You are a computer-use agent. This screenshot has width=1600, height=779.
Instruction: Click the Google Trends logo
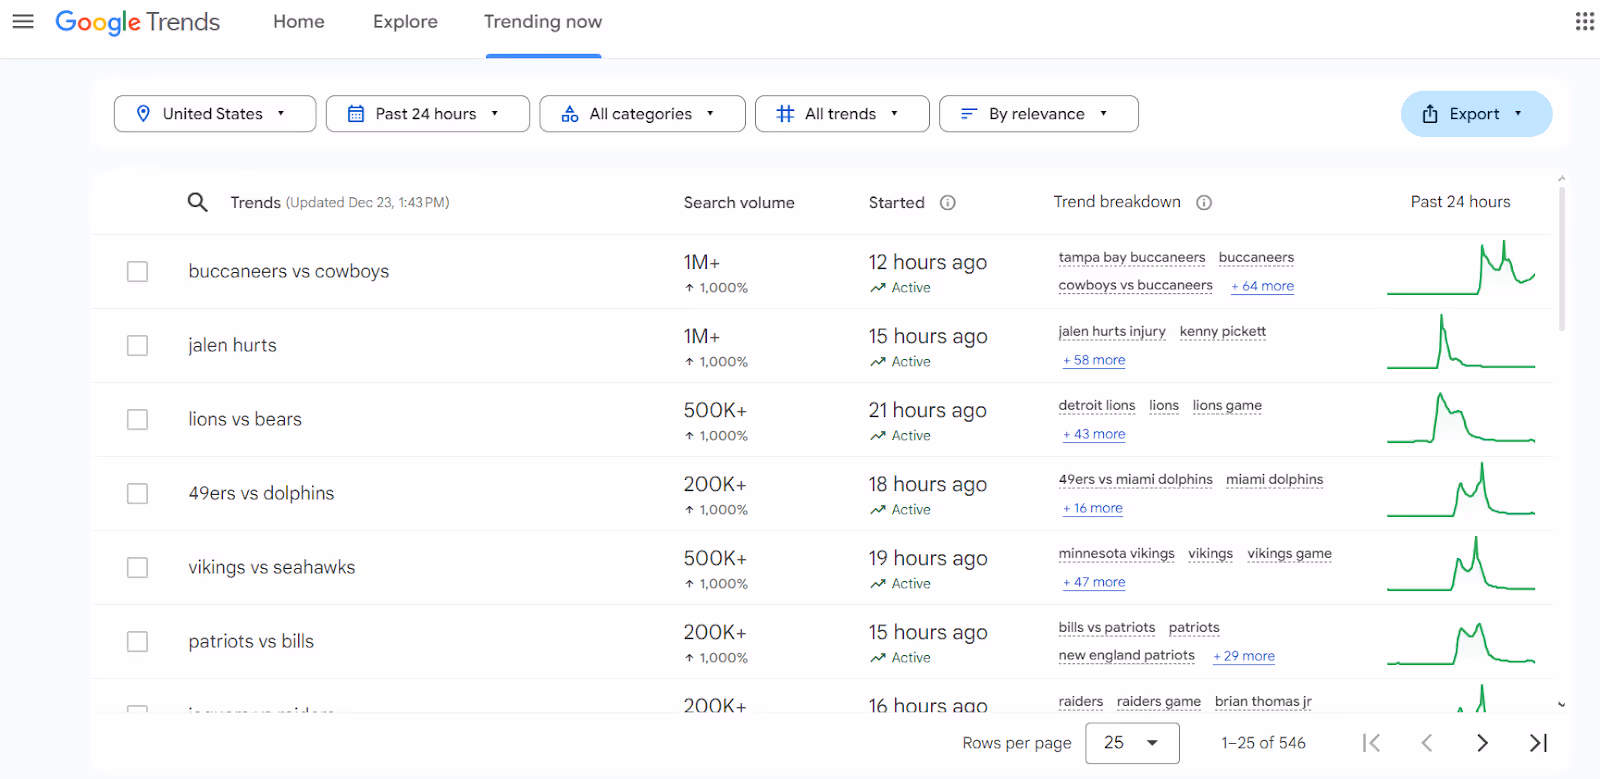click(x=137, y=22)
